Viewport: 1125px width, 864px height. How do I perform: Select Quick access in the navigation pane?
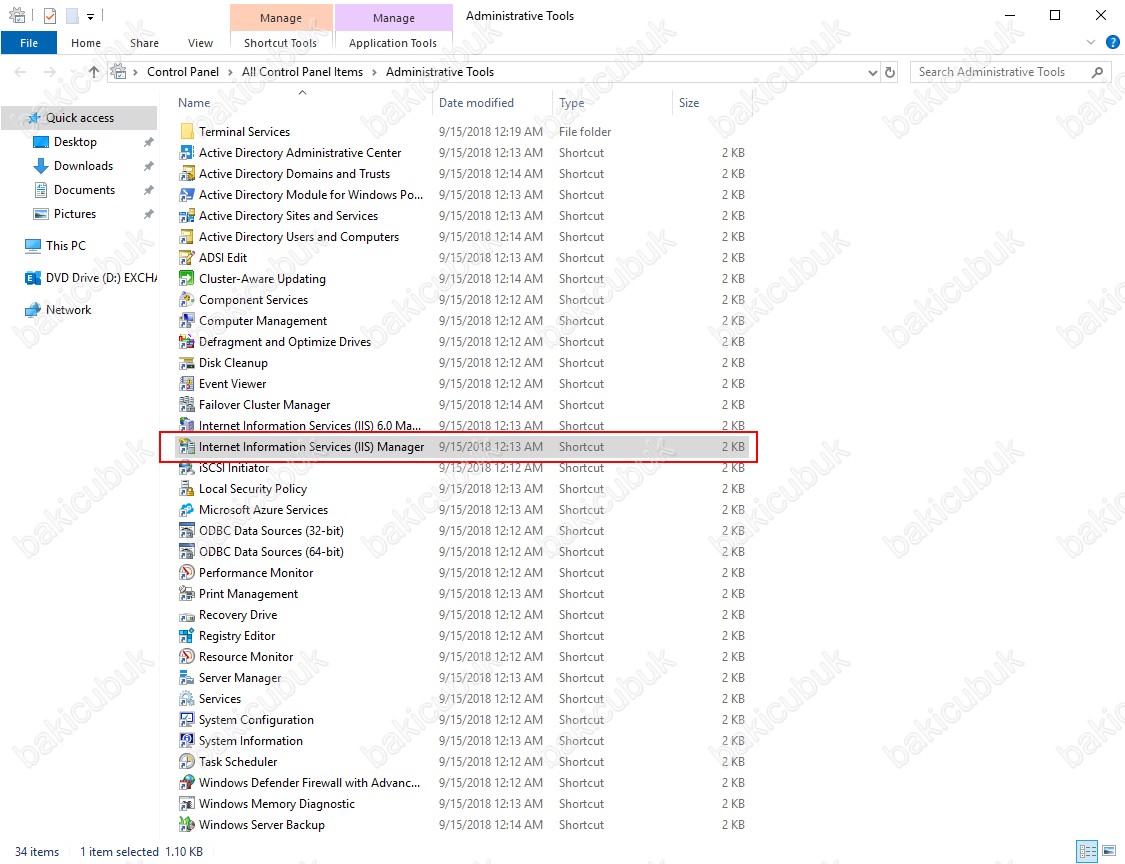click(80, 118)
